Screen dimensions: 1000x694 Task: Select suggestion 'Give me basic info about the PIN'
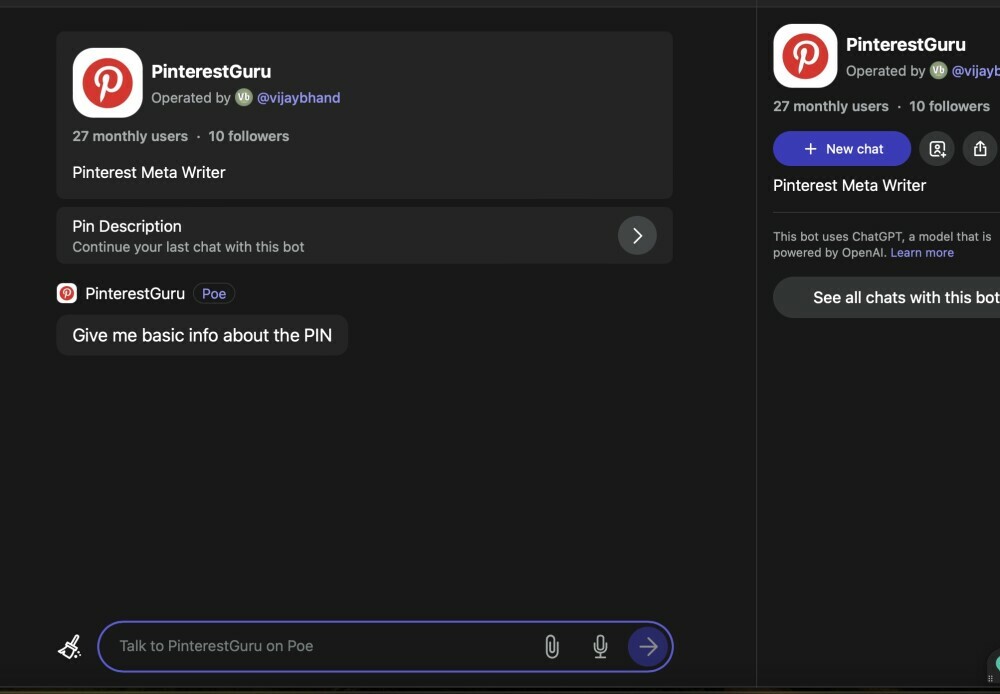point(202,335)
